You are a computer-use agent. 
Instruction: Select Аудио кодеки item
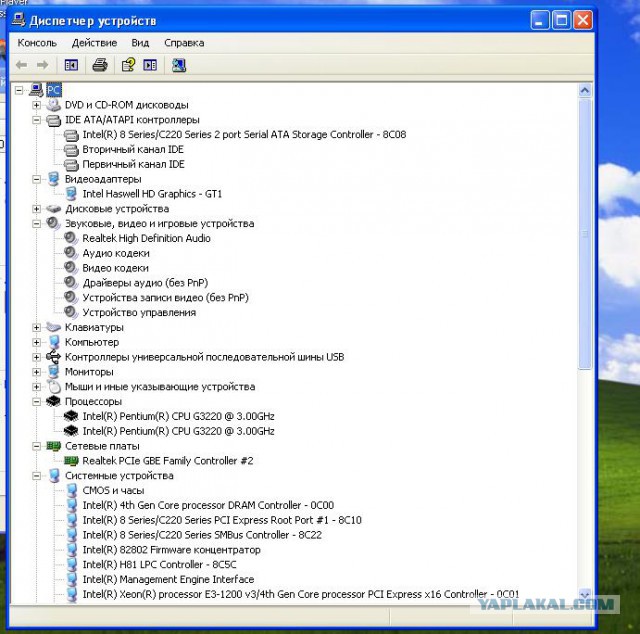pos(116,253)
